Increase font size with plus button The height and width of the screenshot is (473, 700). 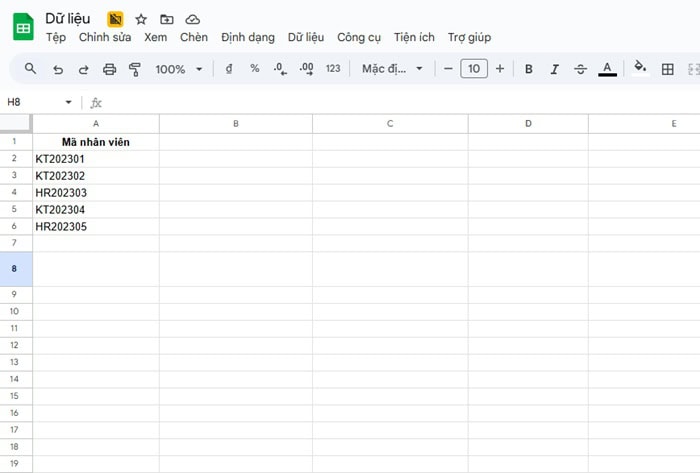(x=500, y=69)
